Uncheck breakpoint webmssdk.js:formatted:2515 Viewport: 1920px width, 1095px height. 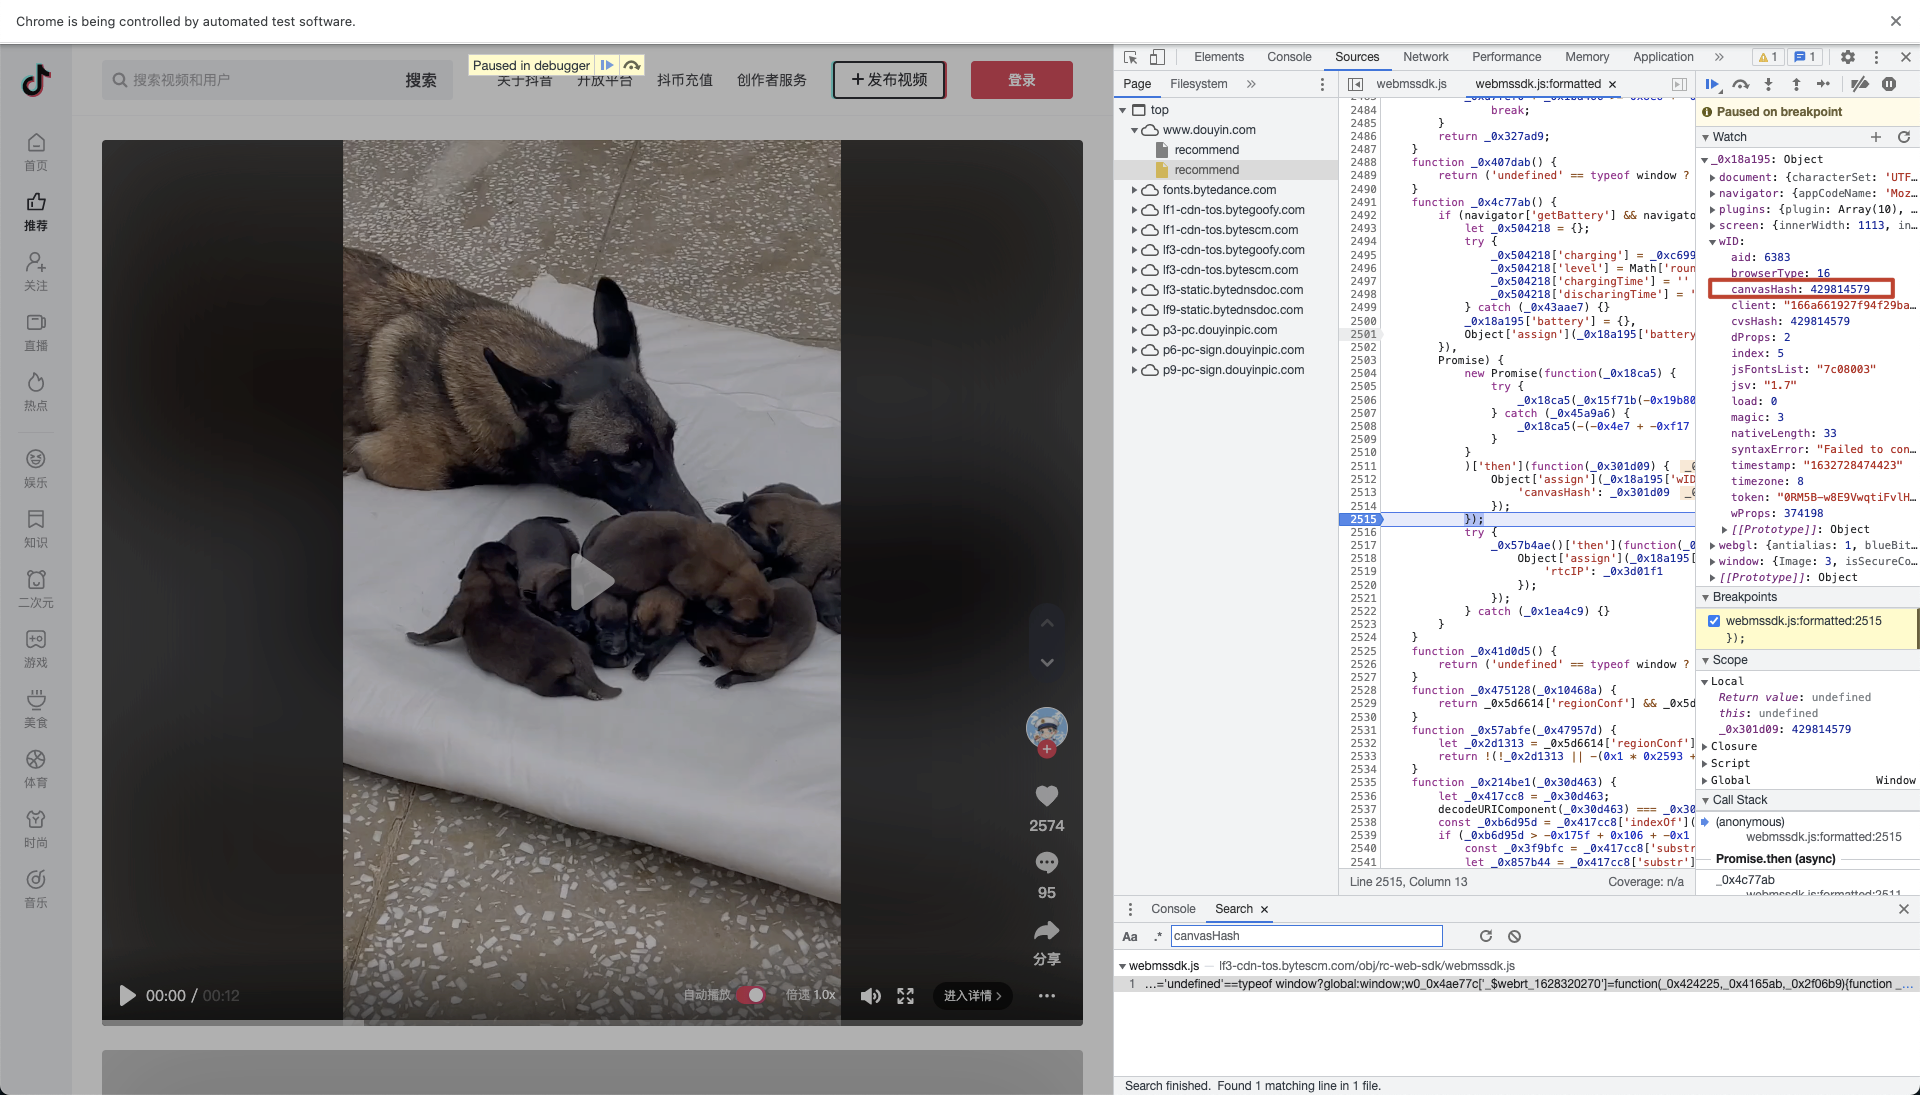pyautogui.click(x=1714, y=621)
